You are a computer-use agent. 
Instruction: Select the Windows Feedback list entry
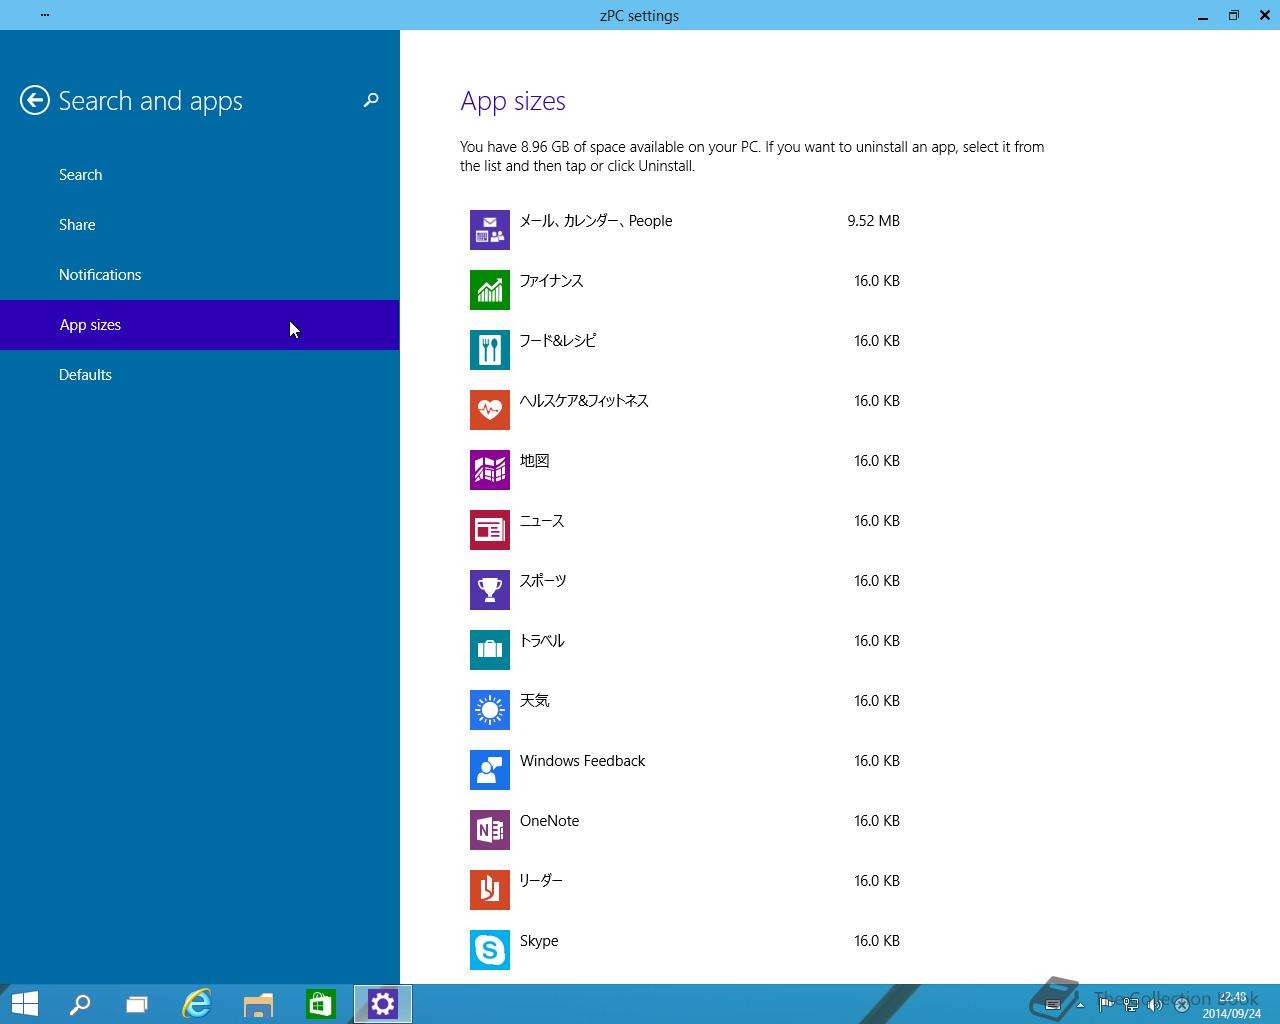pos(685,770)
